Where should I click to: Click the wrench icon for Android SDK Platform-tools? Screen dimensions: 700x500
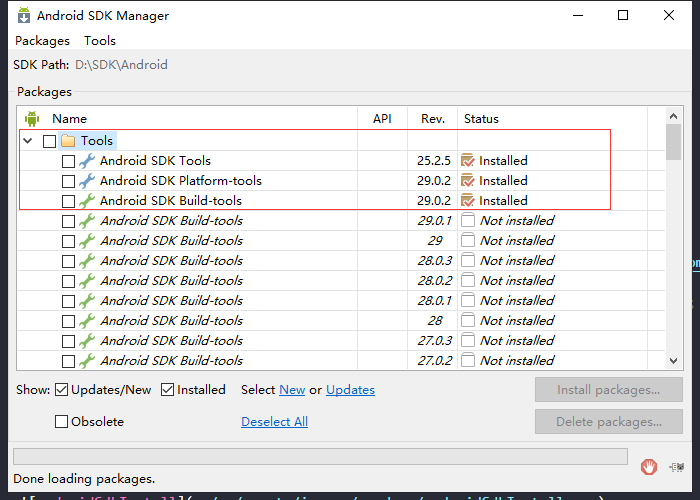(87, 181)
